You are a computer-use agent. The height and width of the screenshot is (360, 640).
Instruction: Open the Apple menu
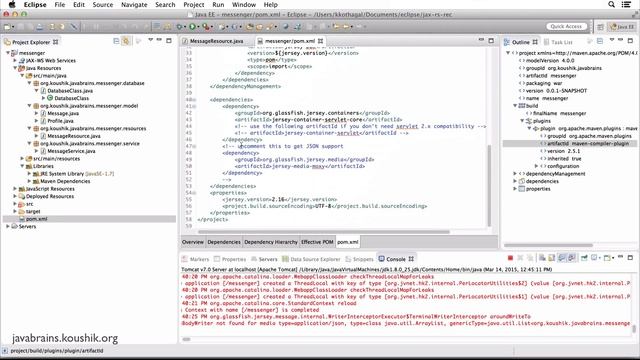point(12,4)
